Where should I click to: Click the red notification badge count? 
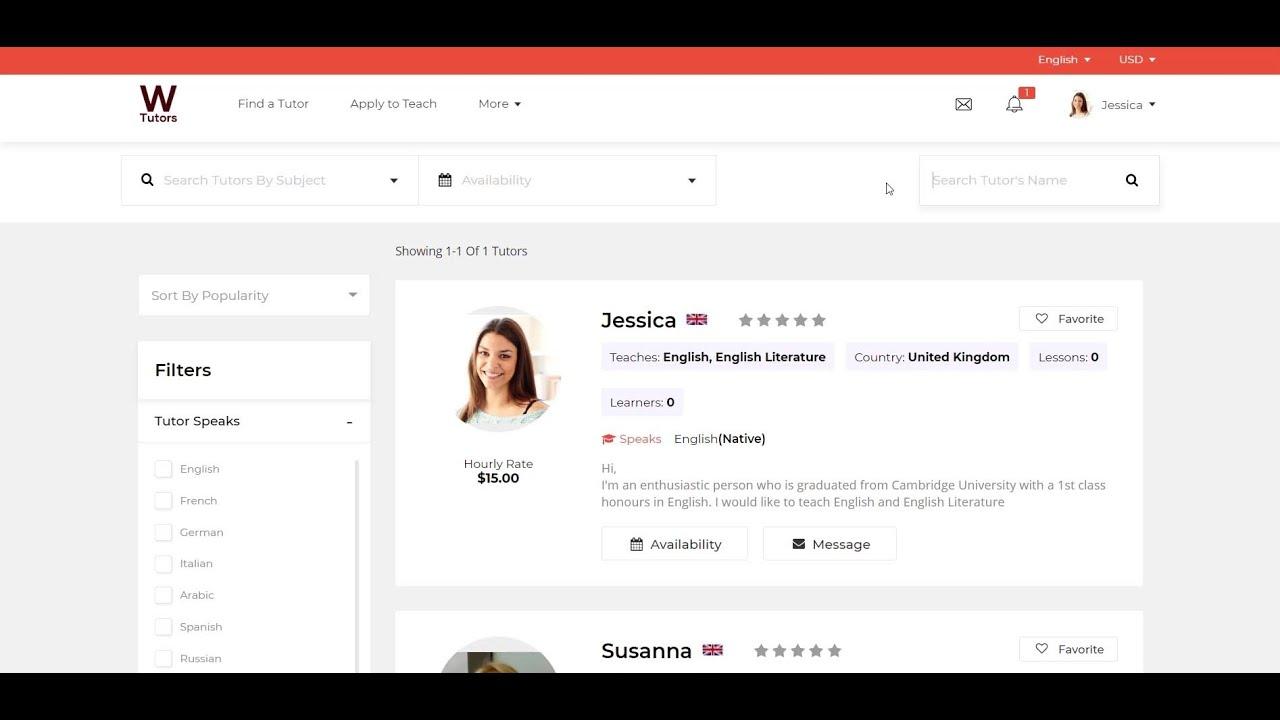[x=1027, y=93]
